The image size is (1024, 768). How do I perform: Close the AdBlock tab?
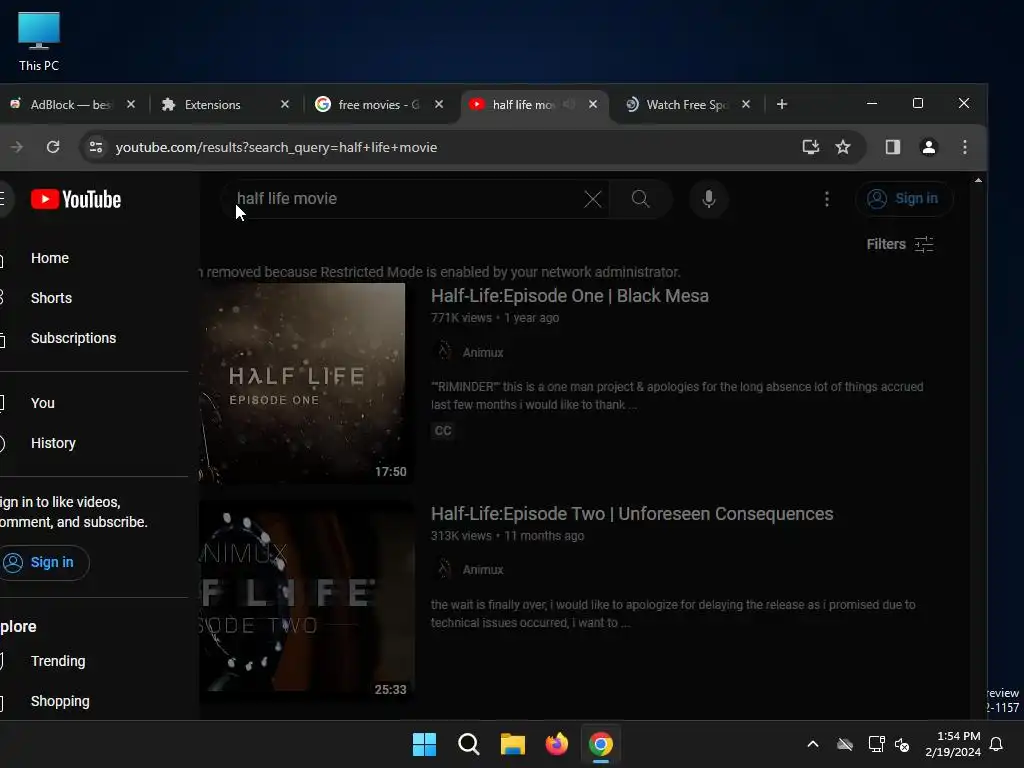[131, 104]
